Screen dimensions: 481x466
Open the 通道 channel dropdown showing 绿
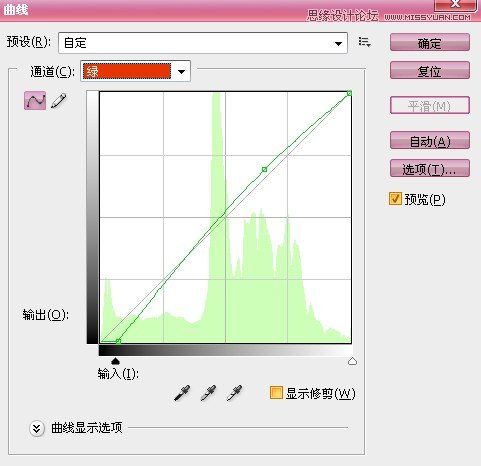coord(135,71)
